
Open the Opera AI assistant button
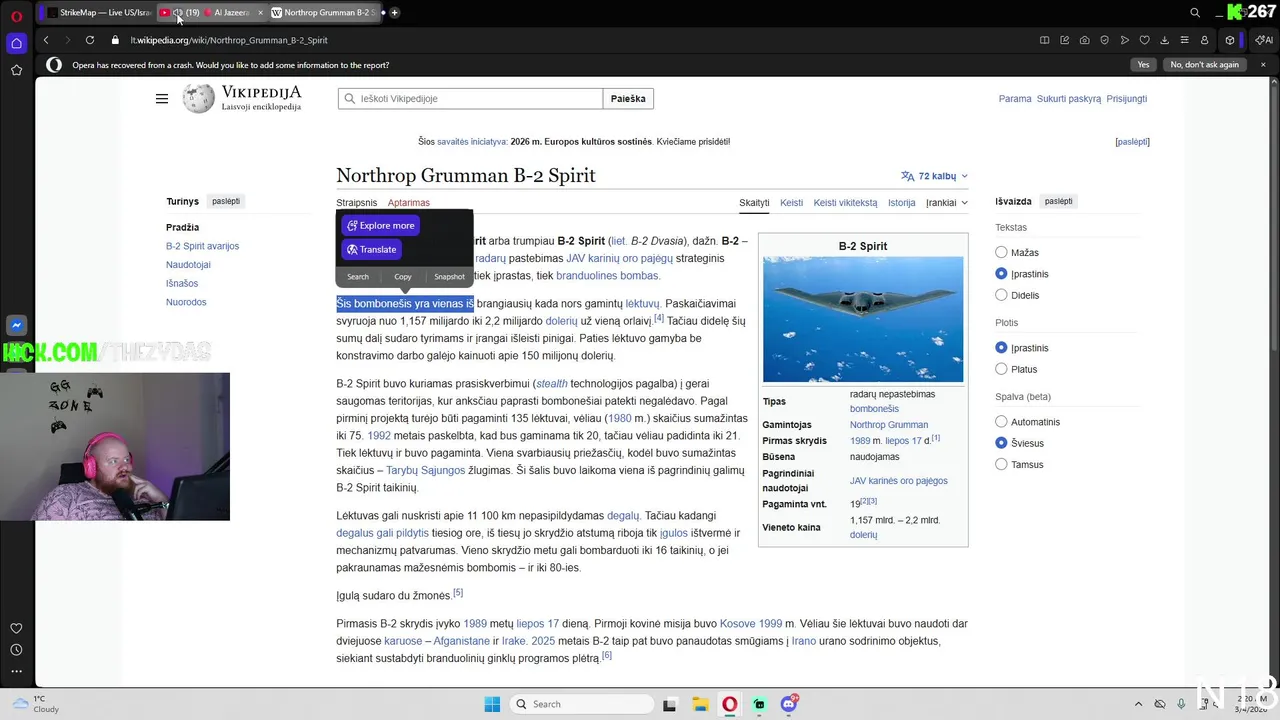click(x=1263, y=40)
